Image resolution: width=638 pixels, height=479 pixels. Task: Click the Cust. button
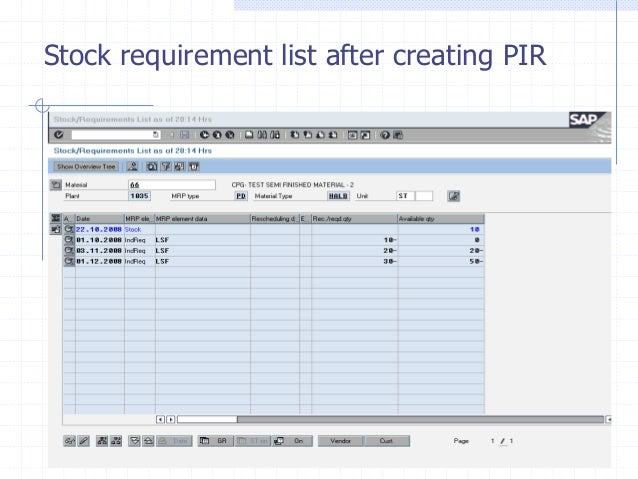tap(387, 441)
